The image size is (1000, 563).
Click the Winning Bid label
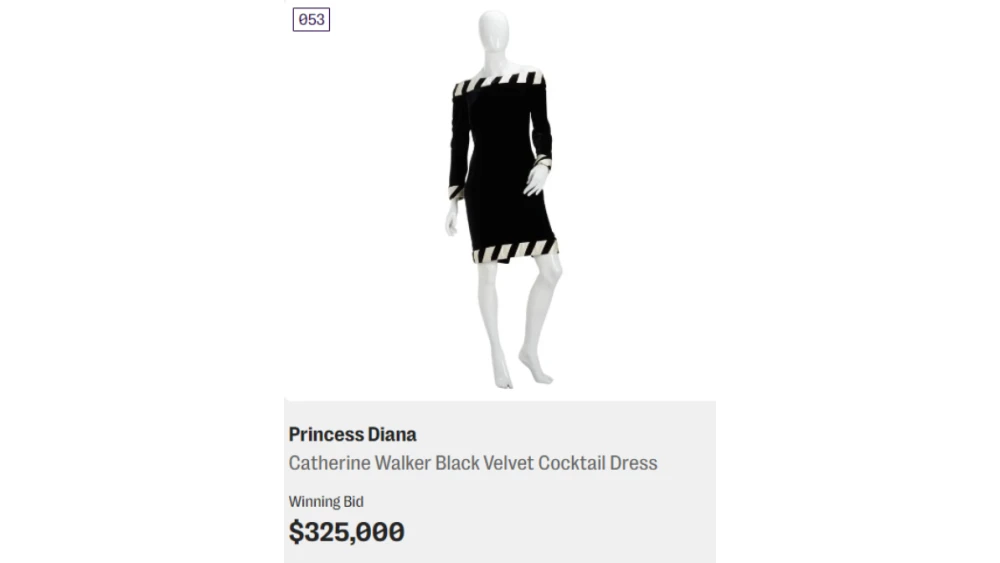point(326,502)
